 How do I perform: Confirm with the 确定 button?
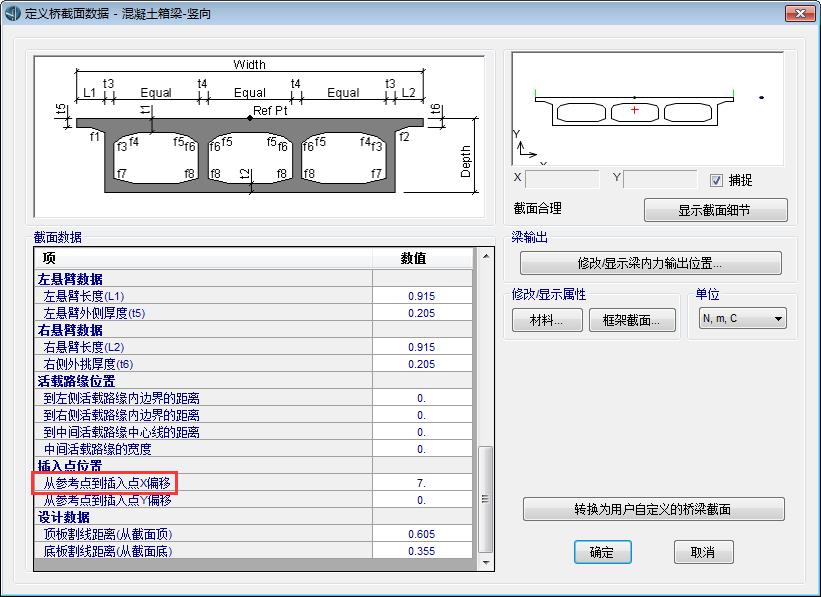[x=602, y=552]
